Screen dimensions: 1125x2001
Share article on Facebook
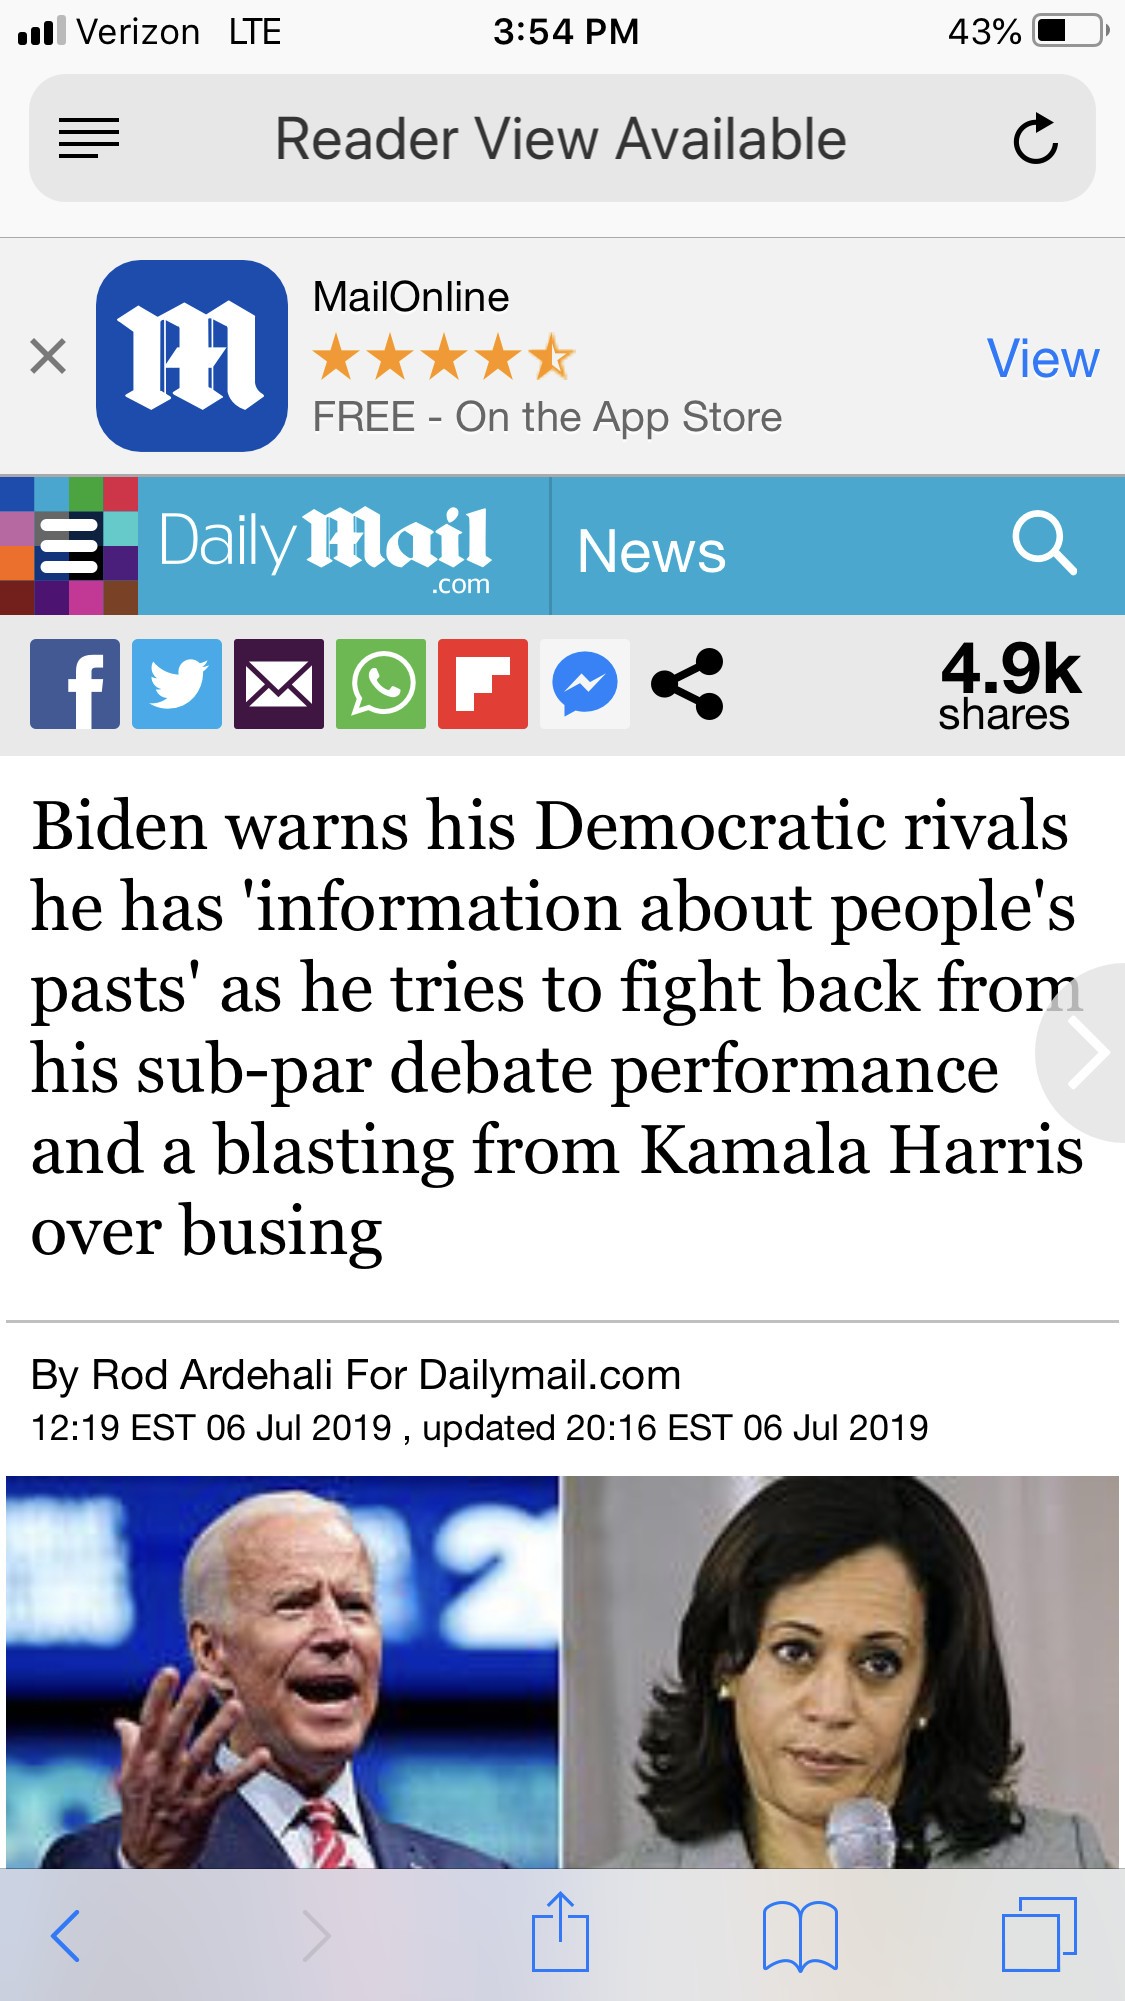click(75, 684)
